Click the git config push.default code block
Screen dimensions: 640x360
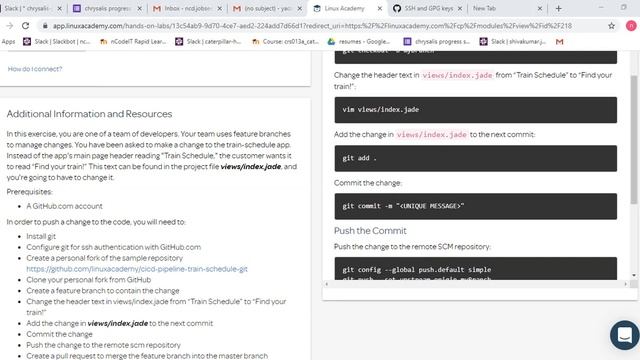click(x=476, y=268)
